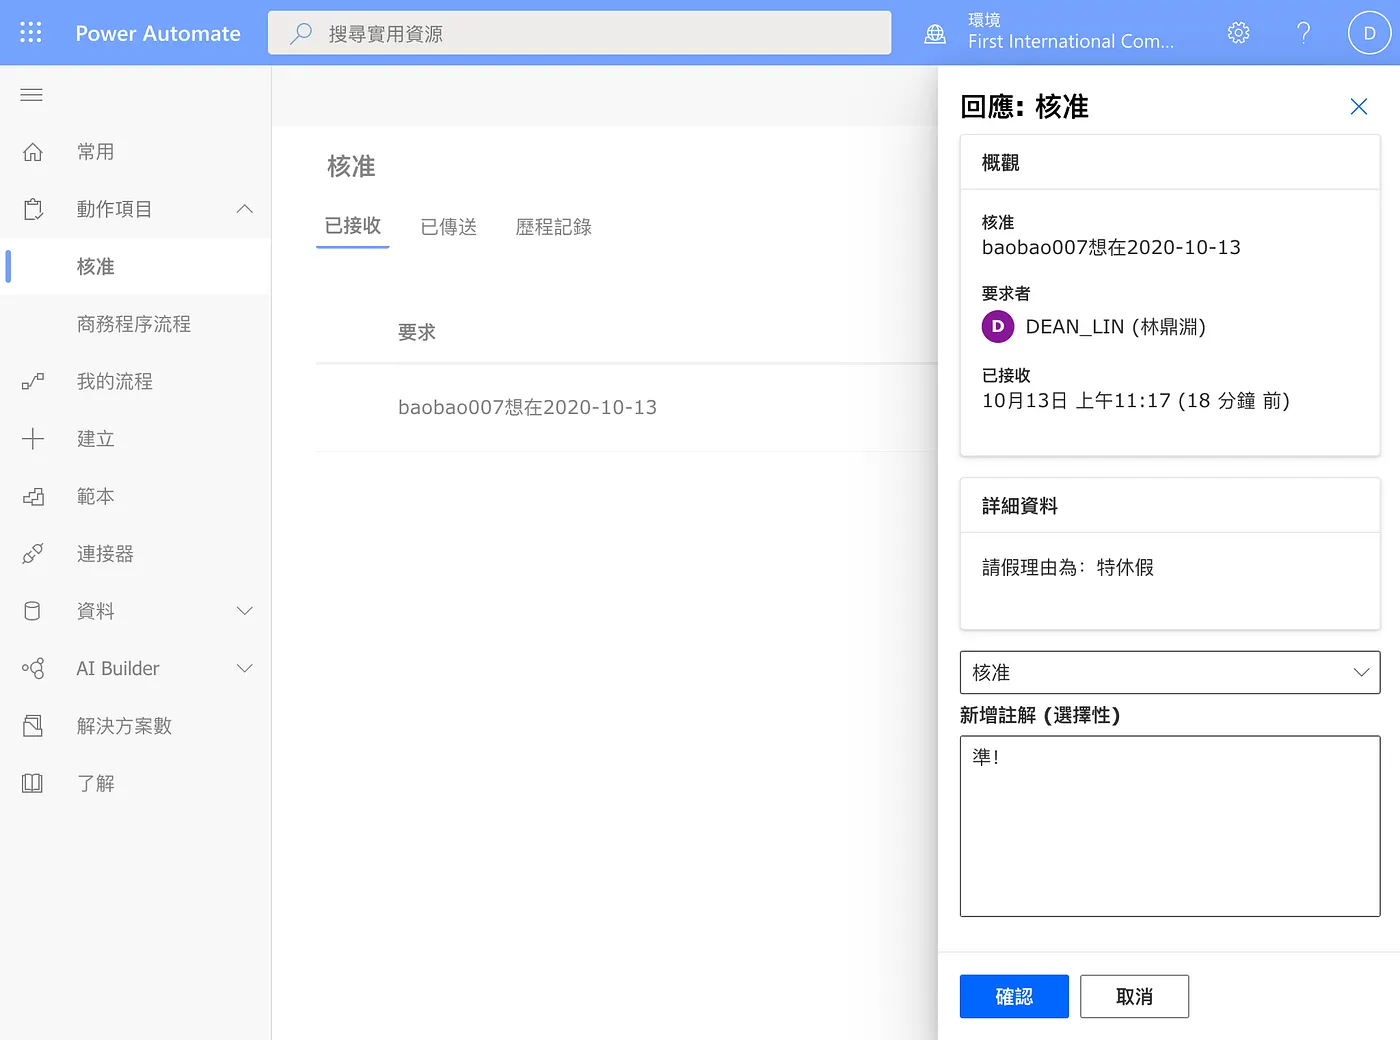Click the plus icon beside 建立
This screenshot has height=1040, width=1400.
(x=33, y=438)
